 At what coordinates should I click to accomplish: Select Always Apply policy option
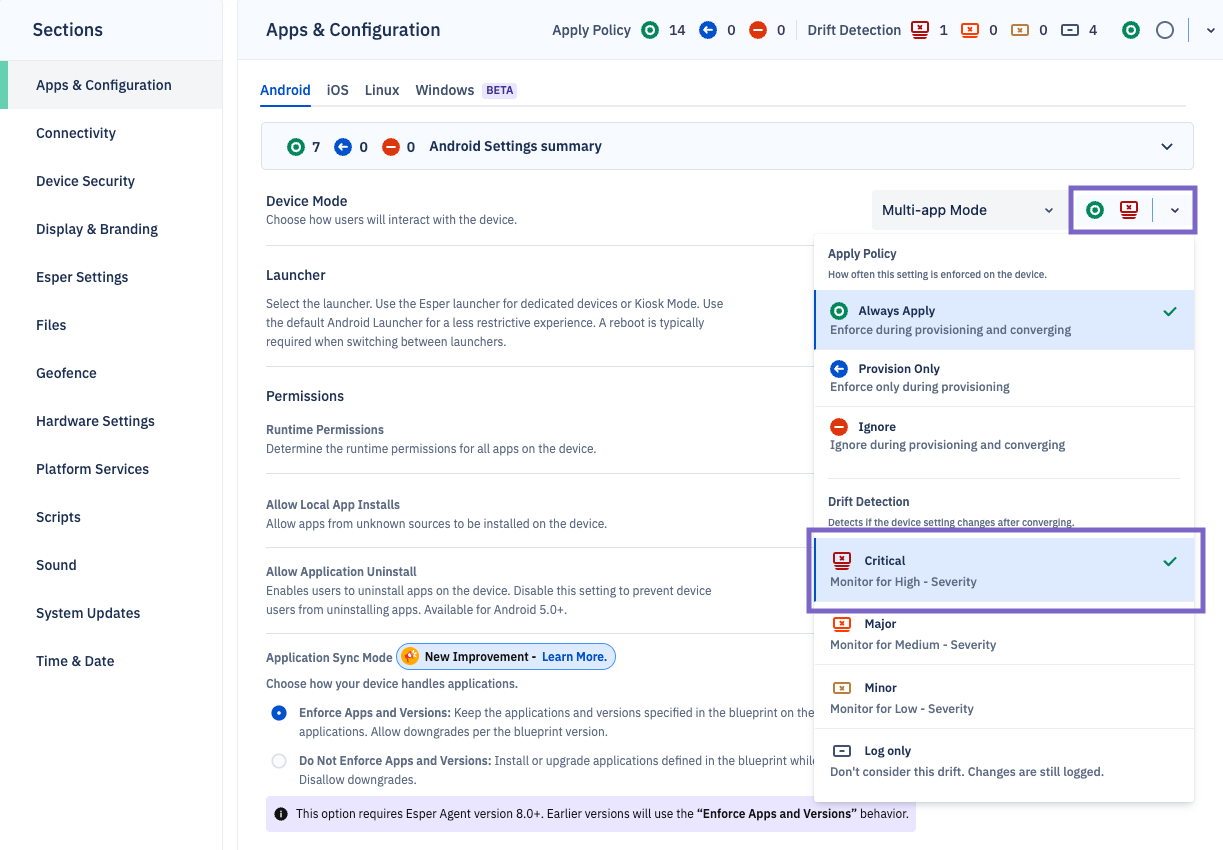pos(1004,320)
